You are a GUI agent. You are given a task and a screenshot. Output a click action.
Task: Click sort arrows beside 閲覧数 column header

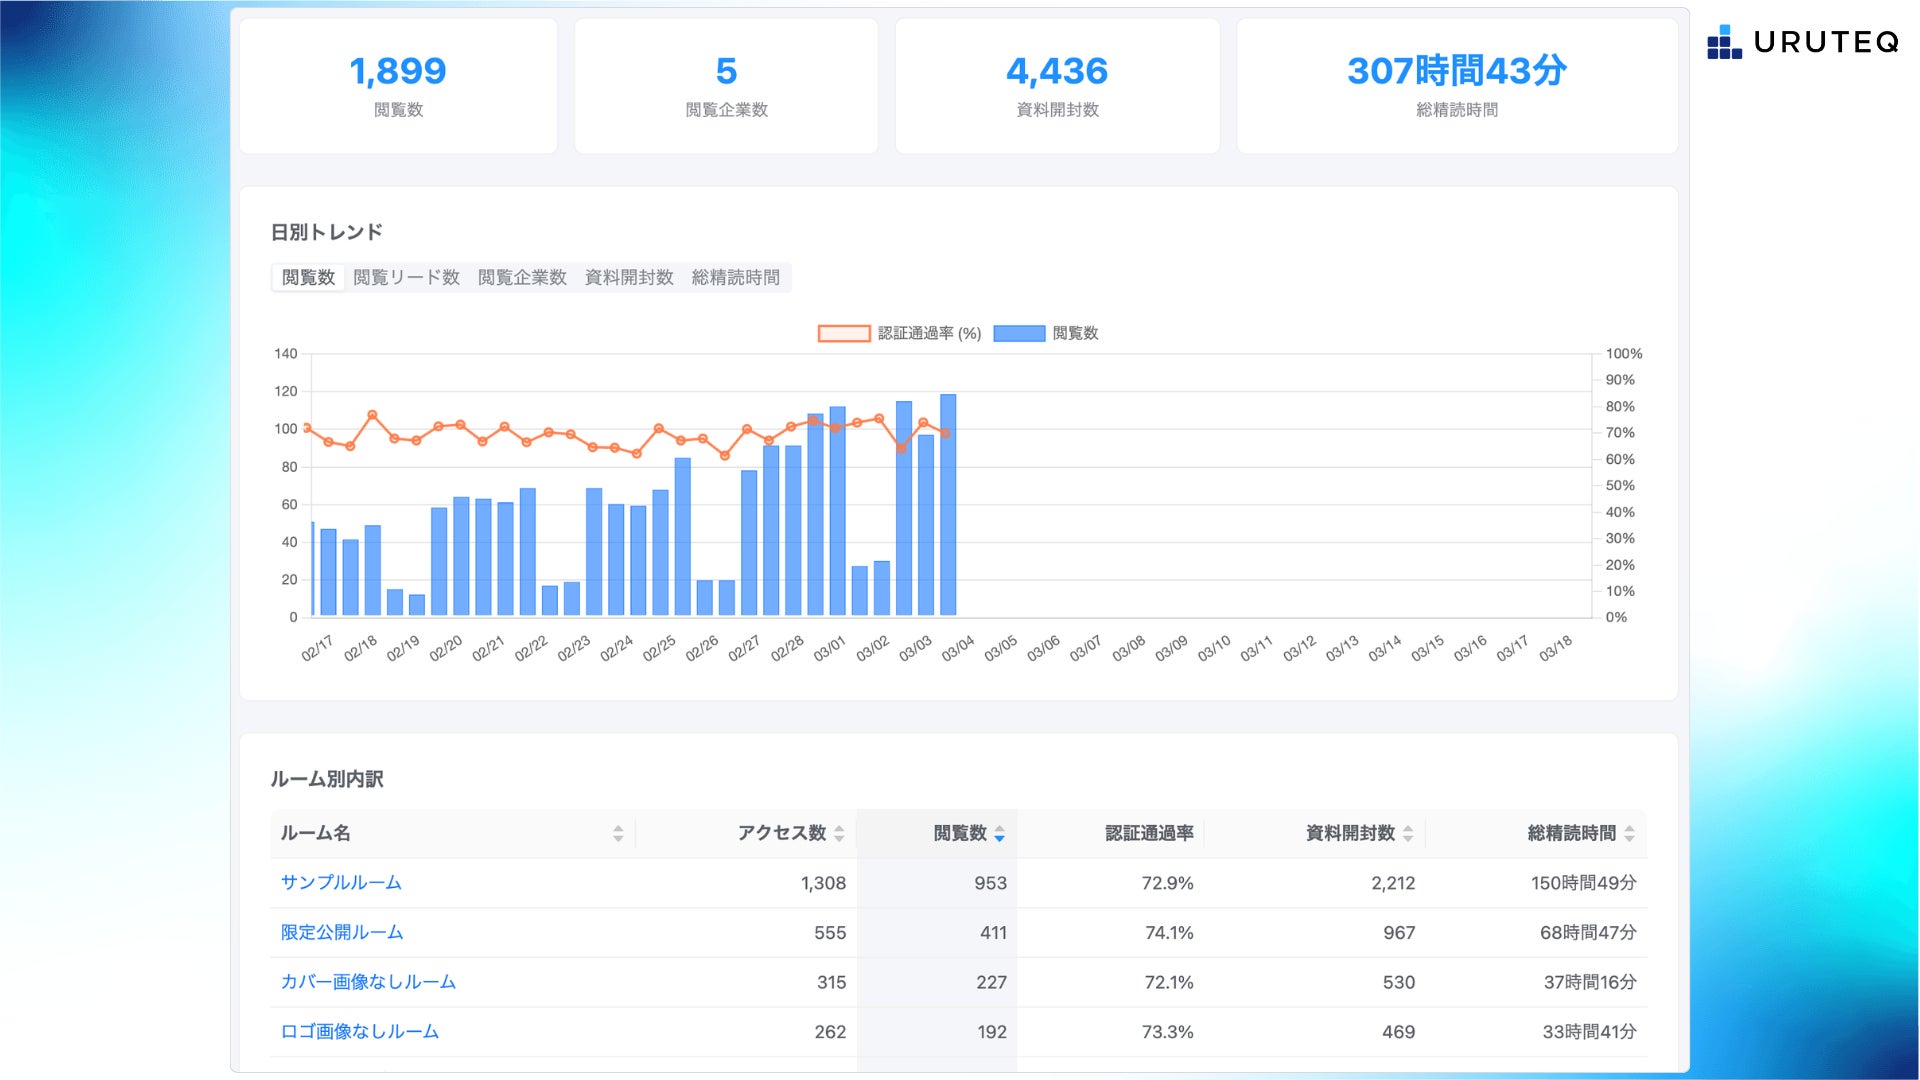click(999, 834)
